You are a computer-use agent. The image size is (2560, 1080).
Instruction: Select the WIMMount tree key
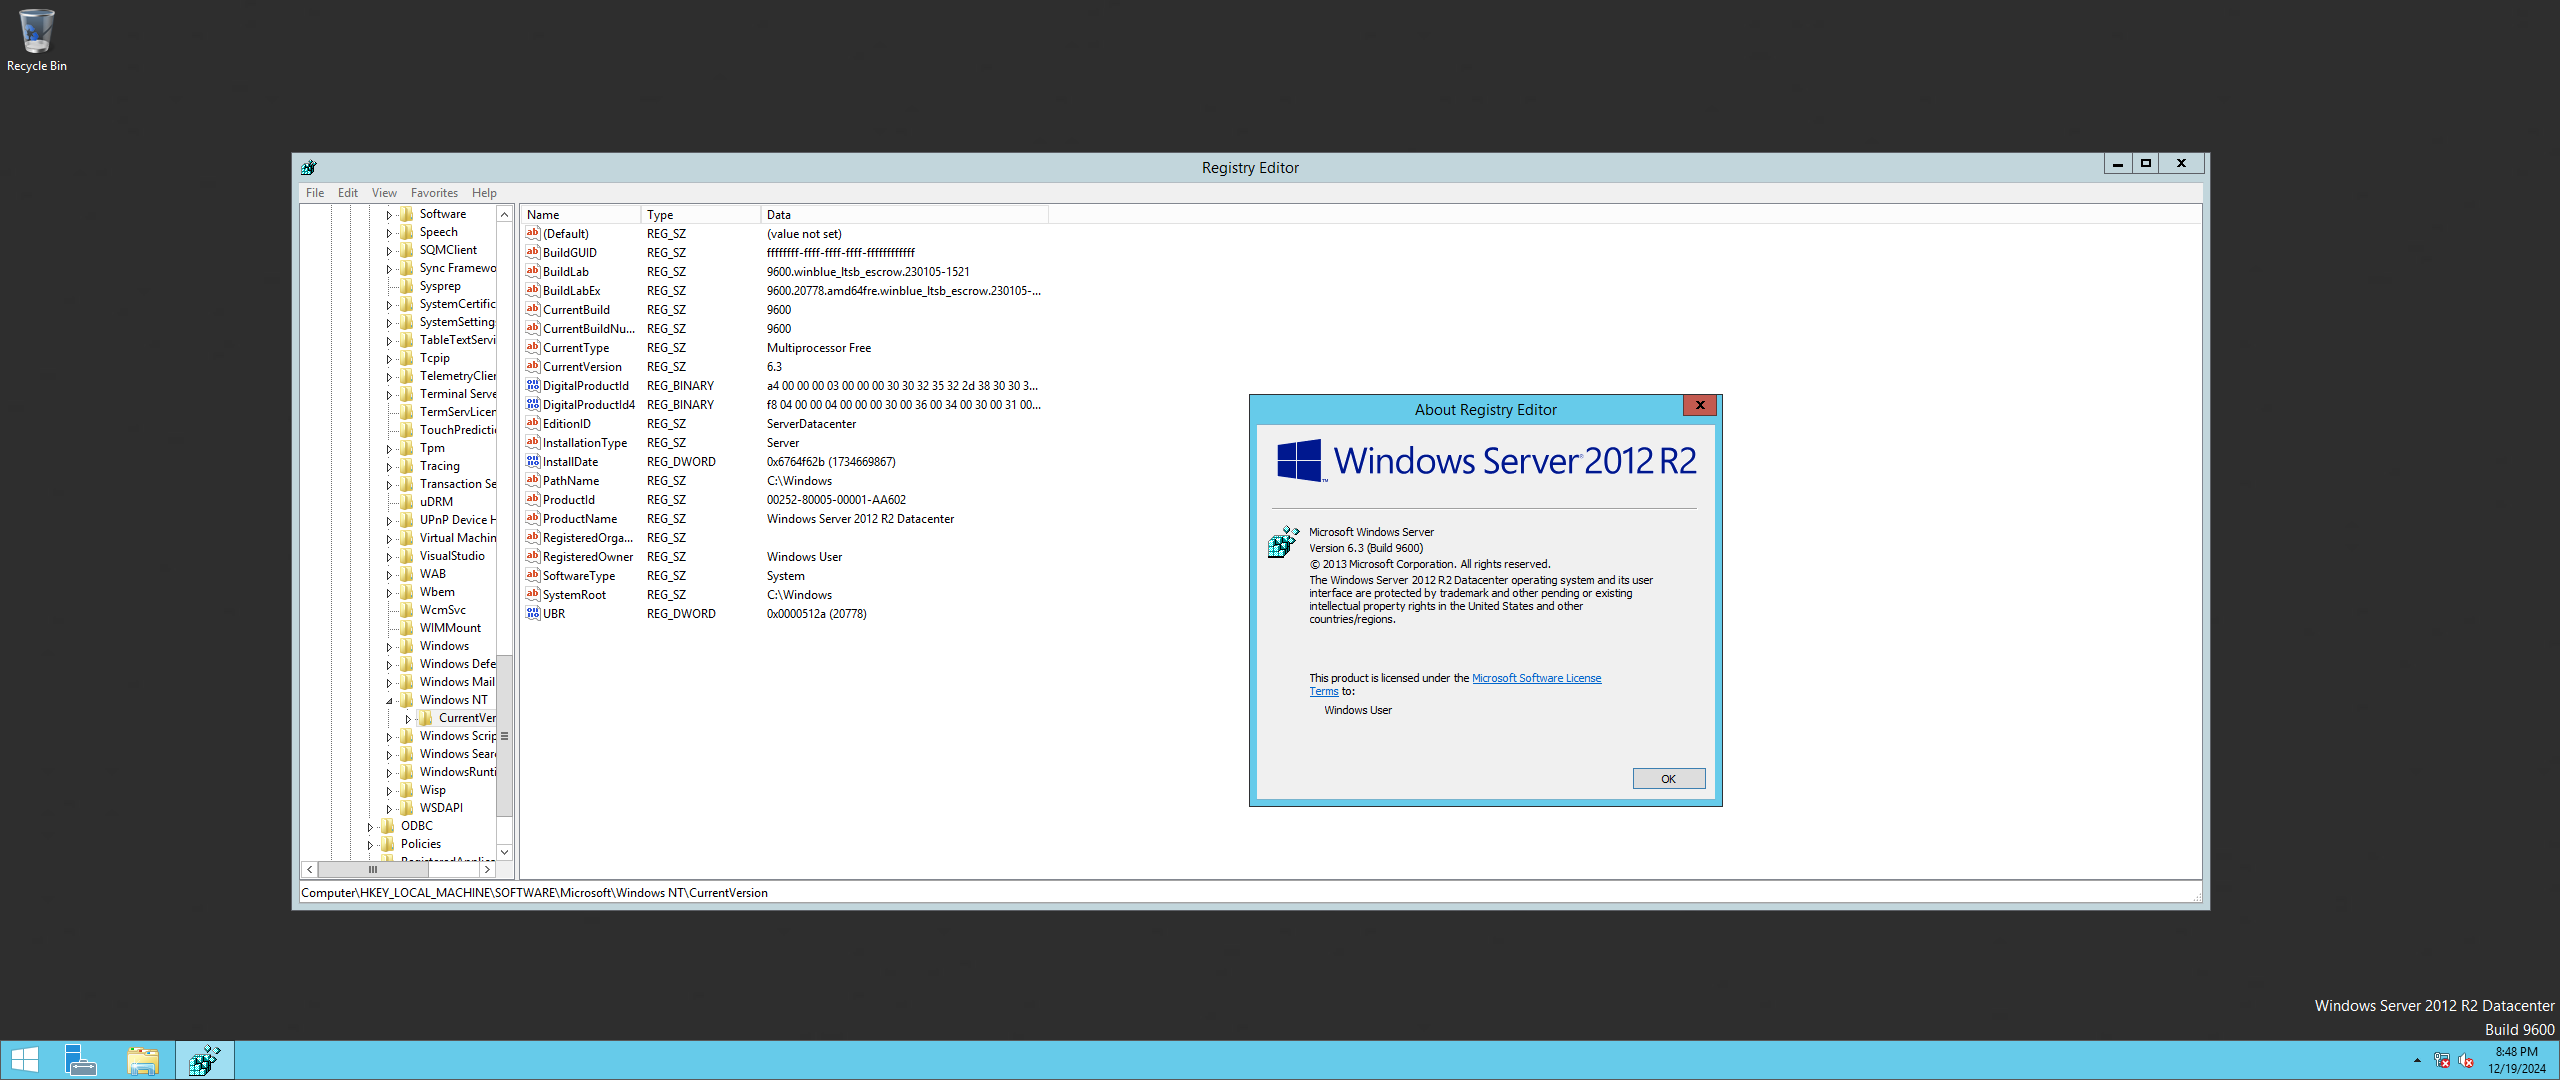450,628
